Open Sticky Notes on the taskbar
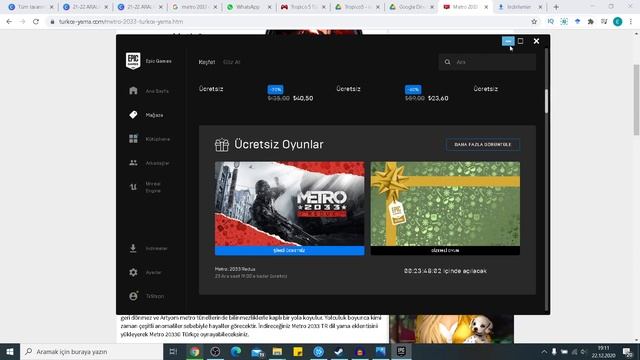The height and width of the screenshot is (360, 640). 298,351
